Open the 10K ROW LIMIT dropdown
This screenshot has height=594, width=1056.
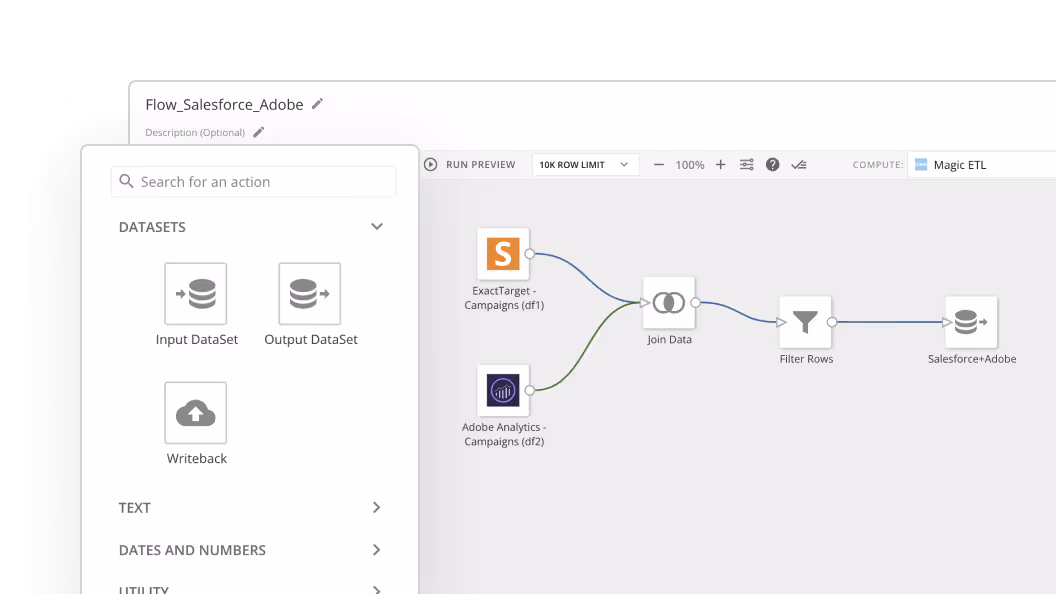(585, 164)
